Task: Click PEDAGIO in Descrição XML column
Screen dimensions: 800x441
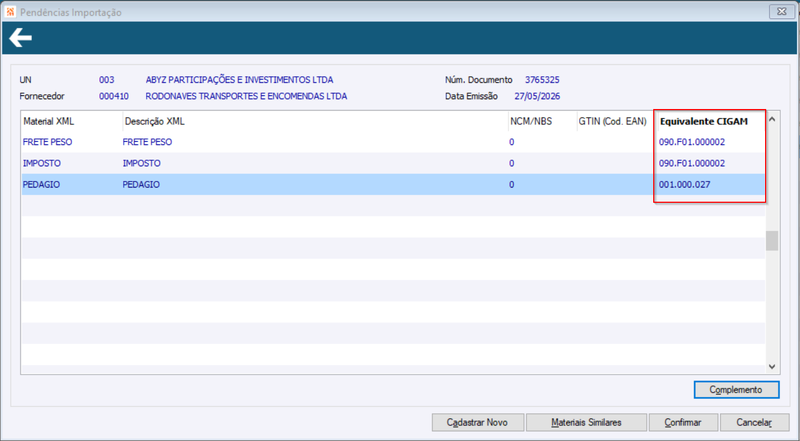Action: (141, 185)
